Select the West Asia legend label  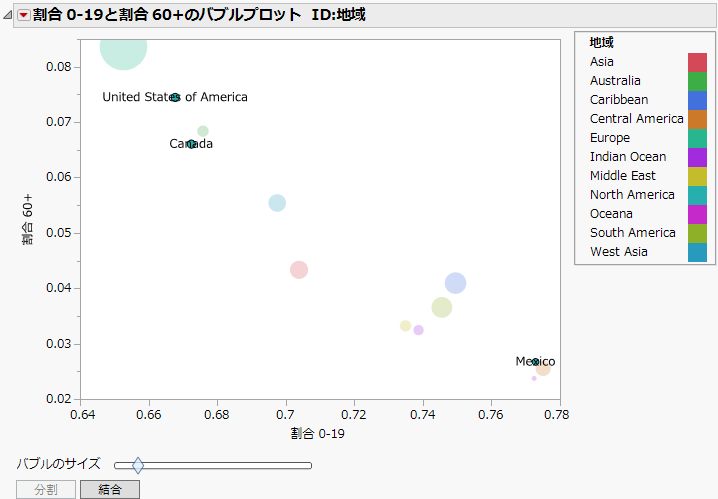pos(619,252)
